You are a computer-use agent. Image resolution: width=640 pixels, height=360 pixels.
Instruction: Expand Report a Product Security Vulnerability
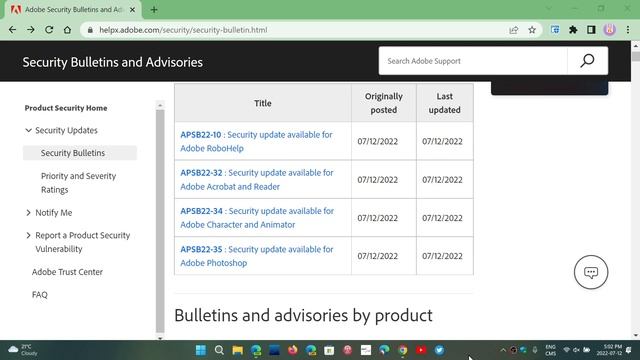coord(28,236)
